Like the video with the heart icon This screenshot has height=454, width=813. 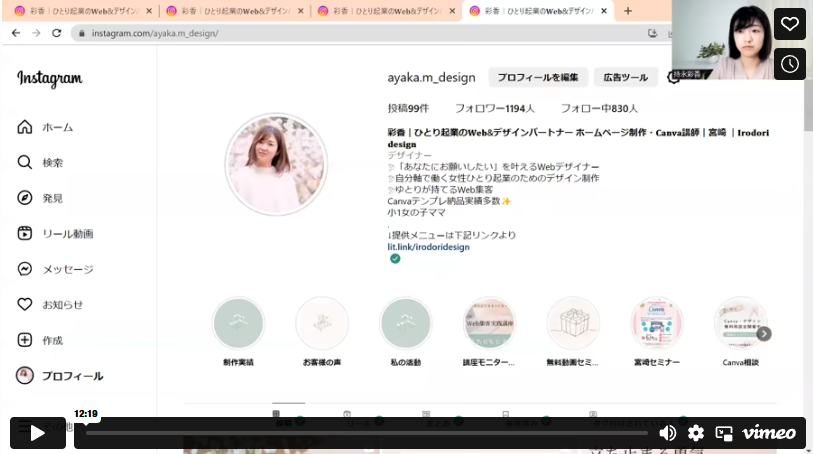[x=789, y=24]
